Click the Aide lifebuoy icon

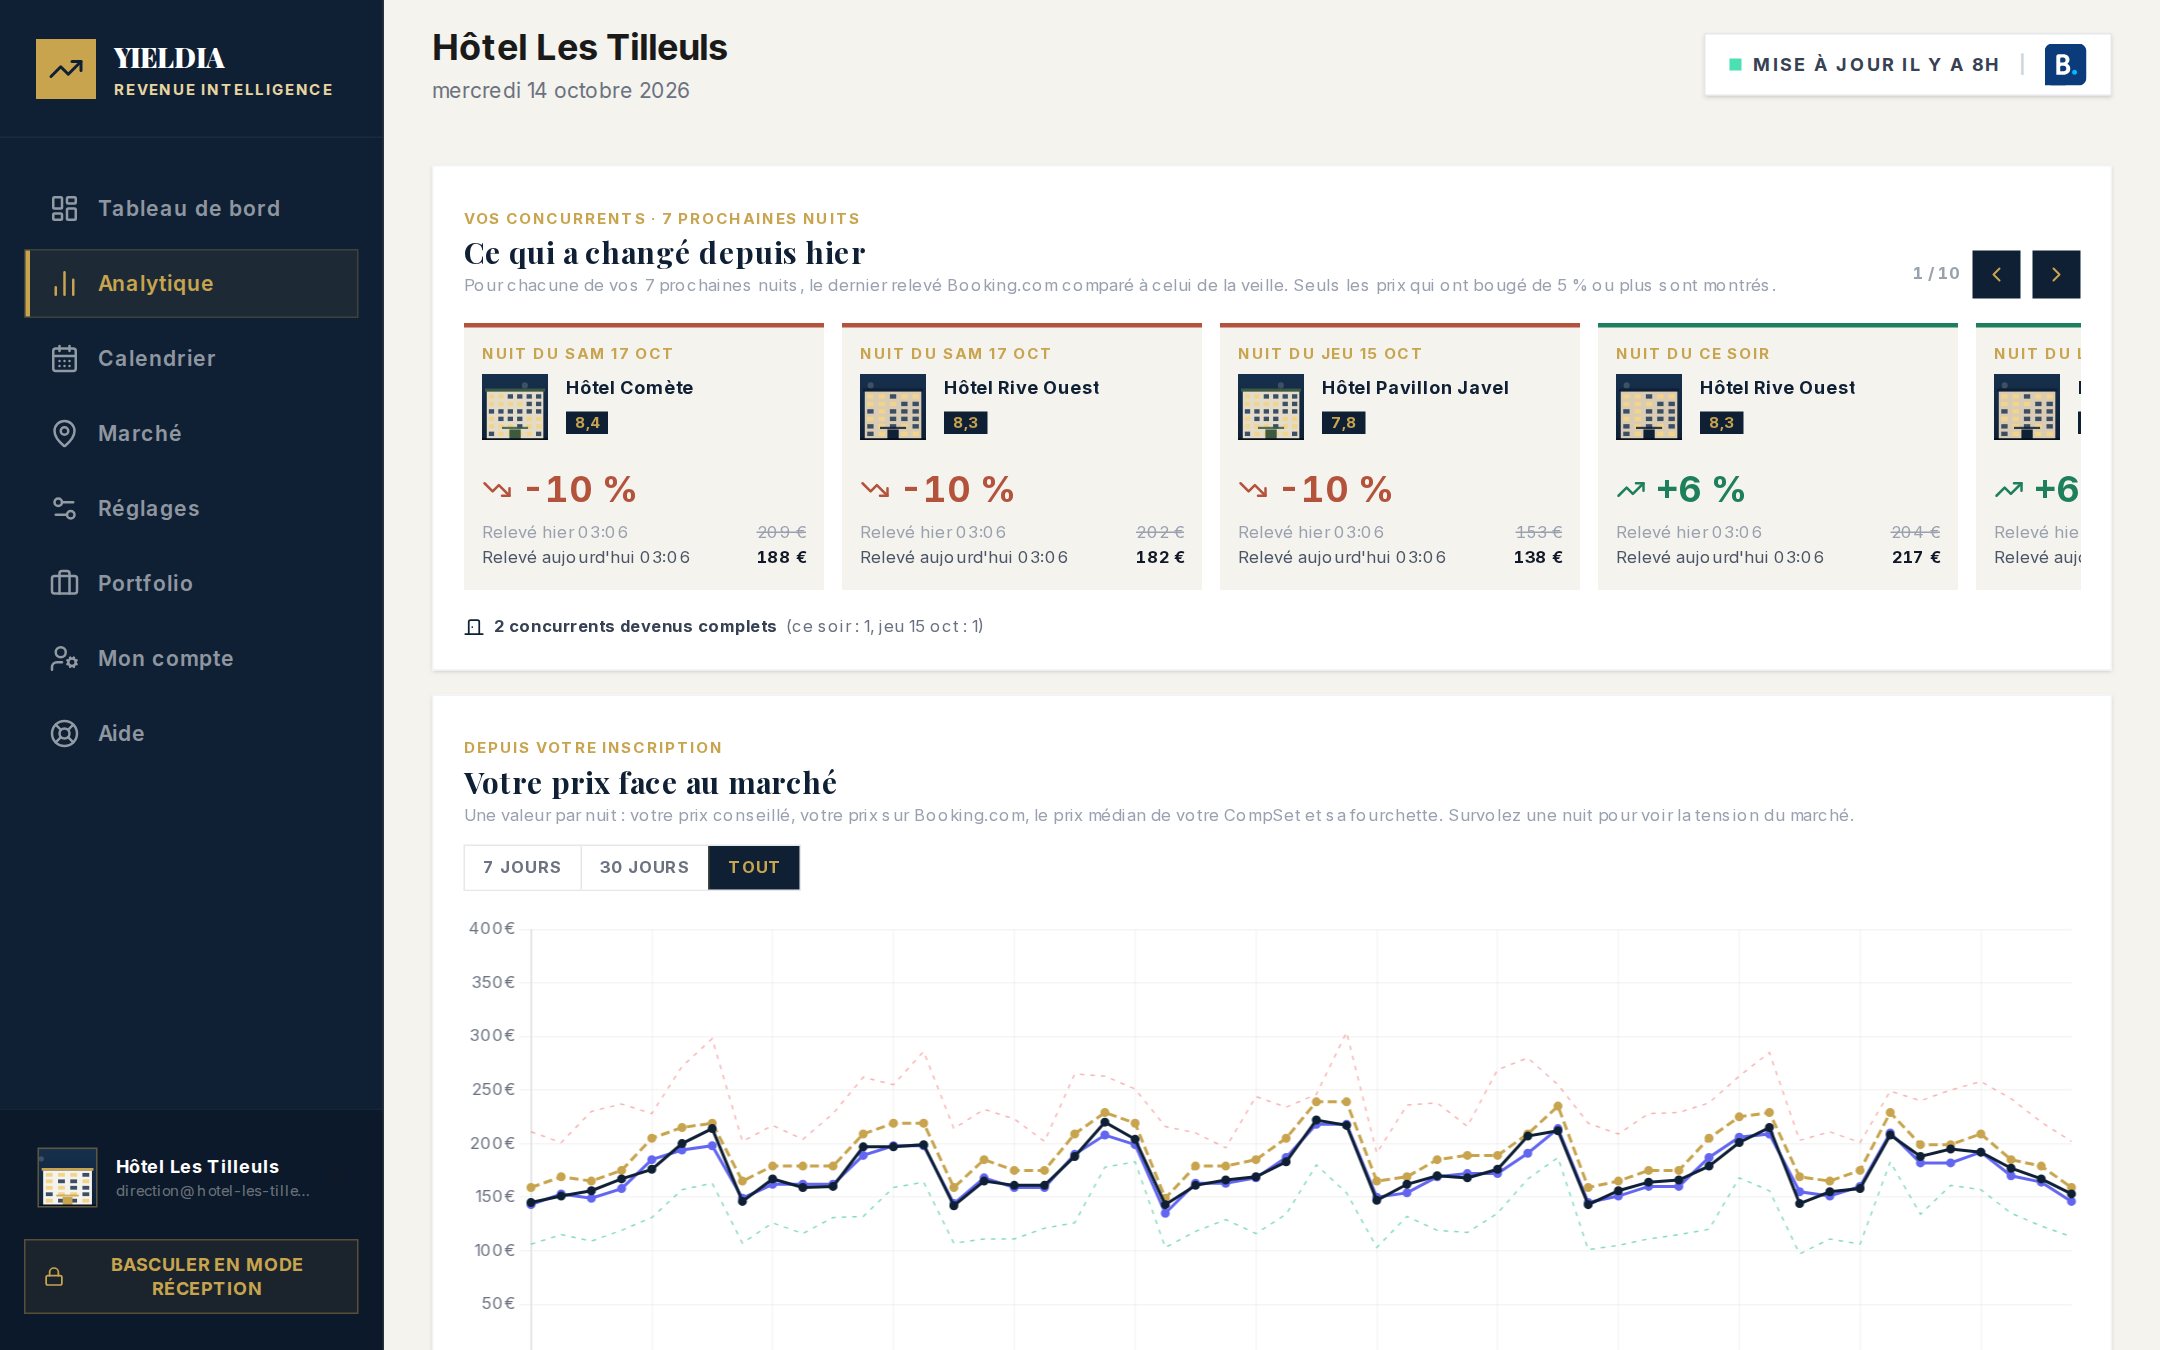64,733
